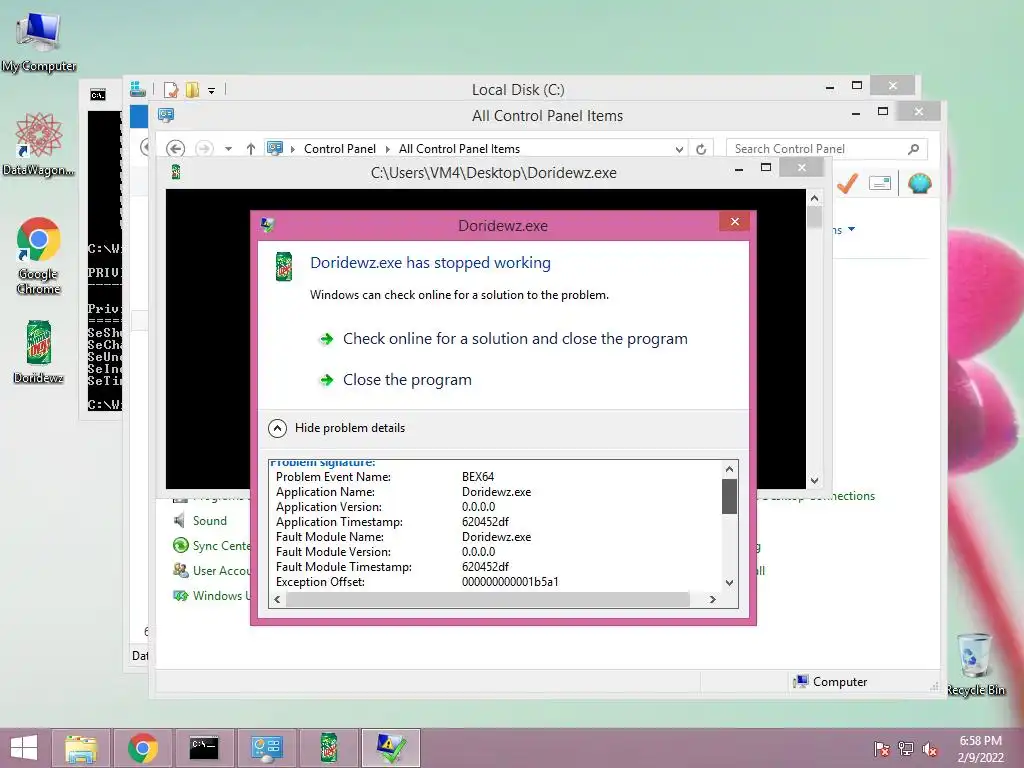Click vertical scrollbar thumb in problem details
Image resolution: width=1024 pixels, height=768 pixels.
[x=729, y=496]
